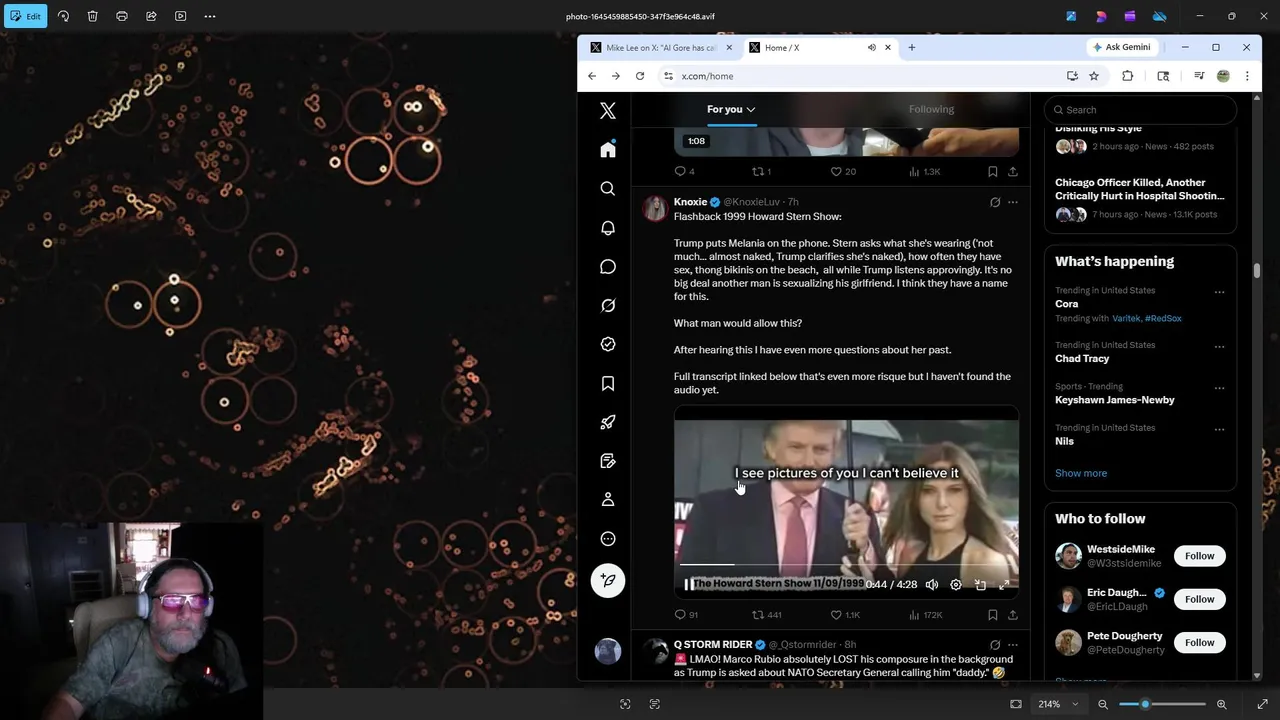Viewport: 1280px width, 720px height.
Task: Click the X logo in sidebar
Action: [x=608, y=111]
